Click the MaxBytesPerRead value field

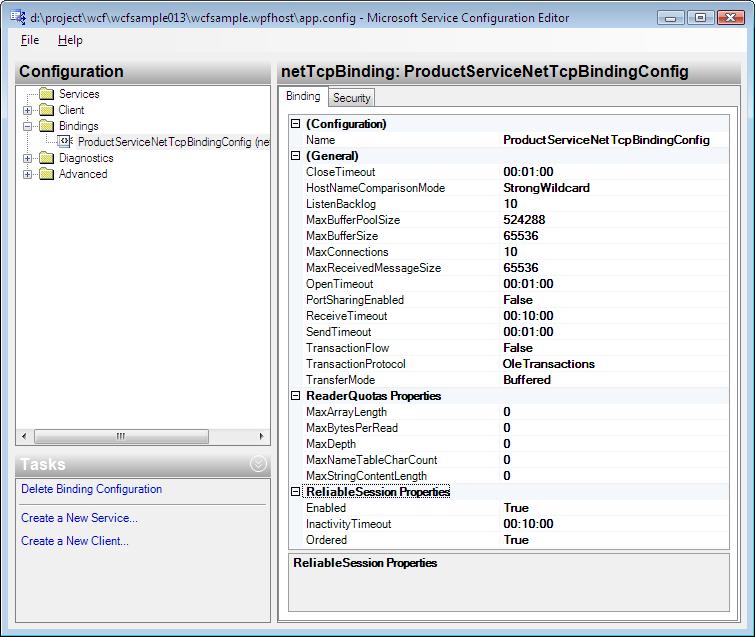pyautogui.click(x=615, y=428)
